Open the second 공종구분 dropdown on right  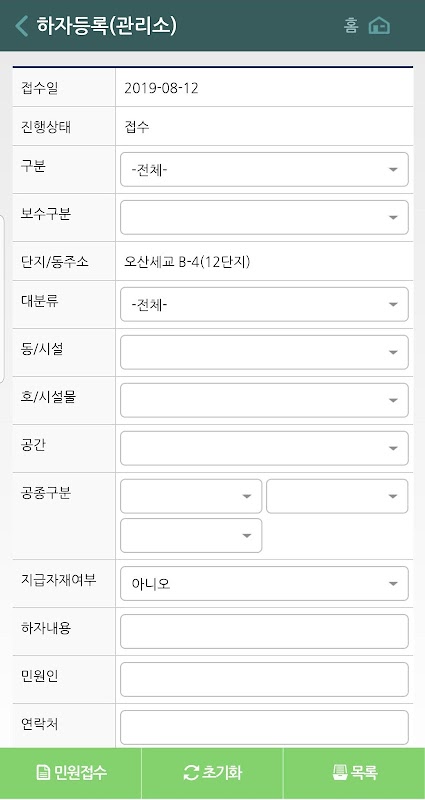(337, 496)
